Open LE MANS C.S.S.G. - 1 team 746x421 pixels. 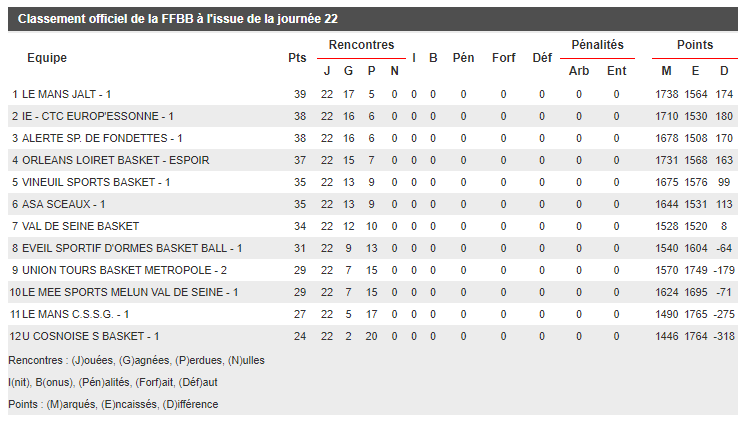point(76,314)
